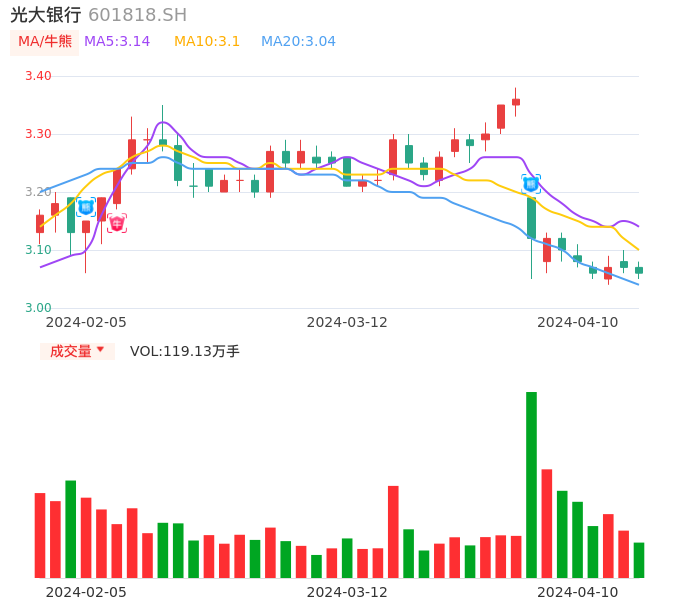
Task: Toggle the yellow MA10 legend entry
Action: coord(207,42)
